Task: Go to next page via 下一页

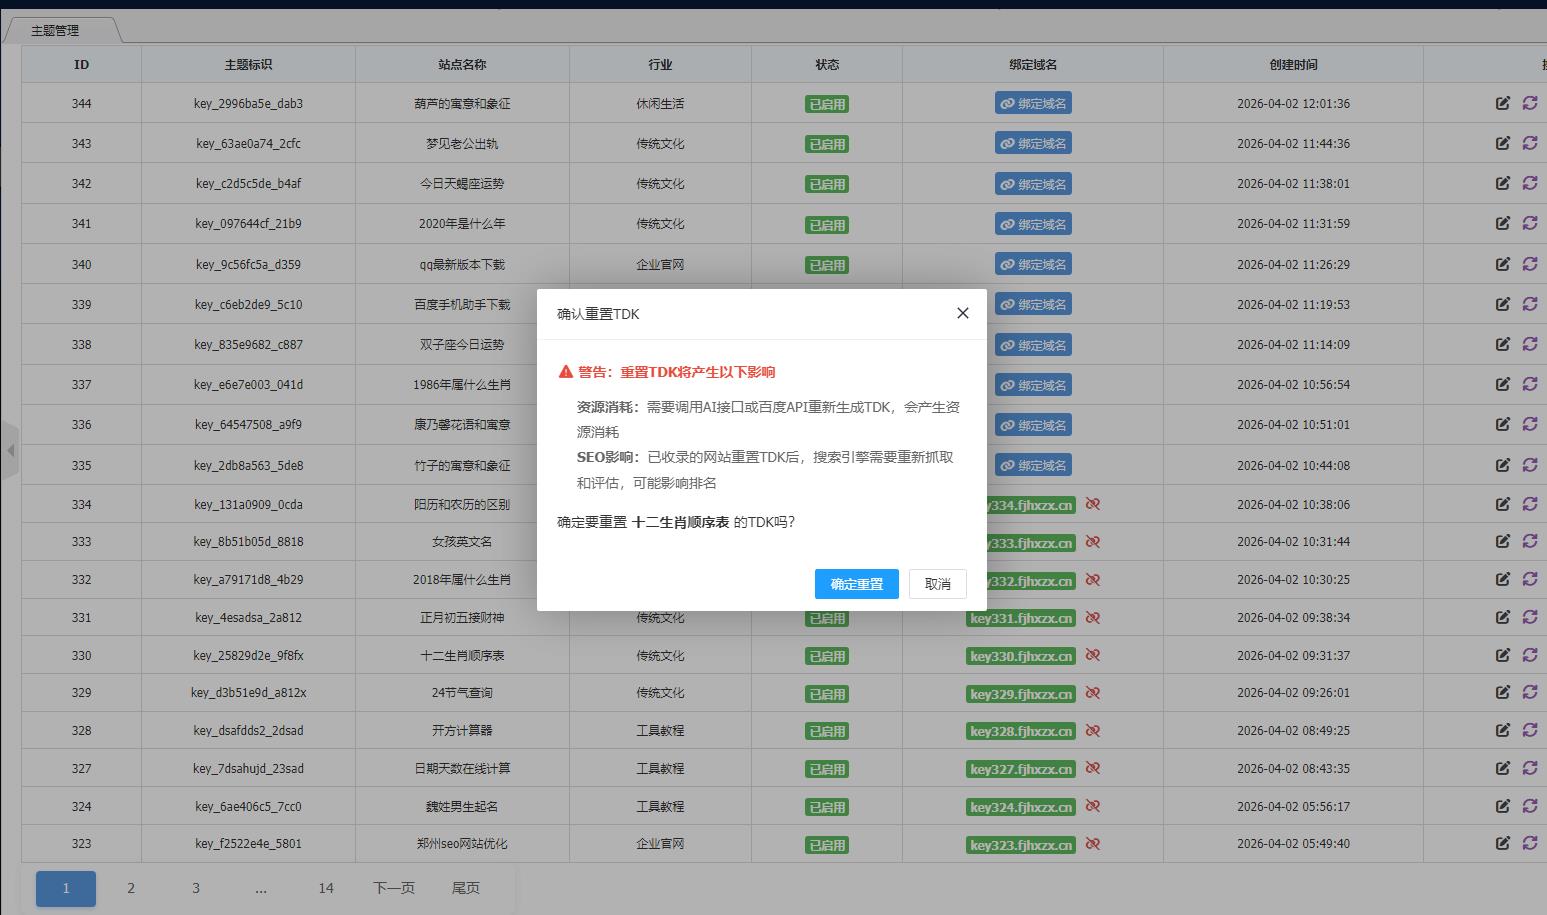Action: click(x=393, y=888)
